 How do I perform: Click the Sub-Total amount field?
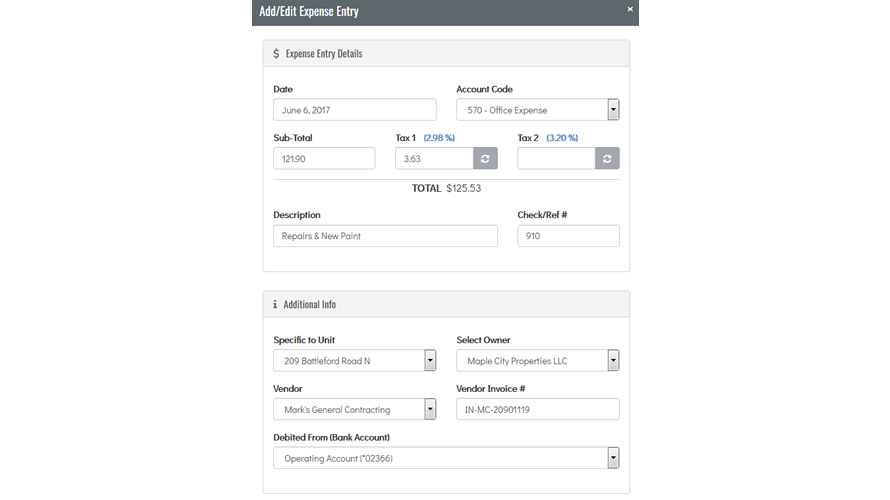(324, 158)
